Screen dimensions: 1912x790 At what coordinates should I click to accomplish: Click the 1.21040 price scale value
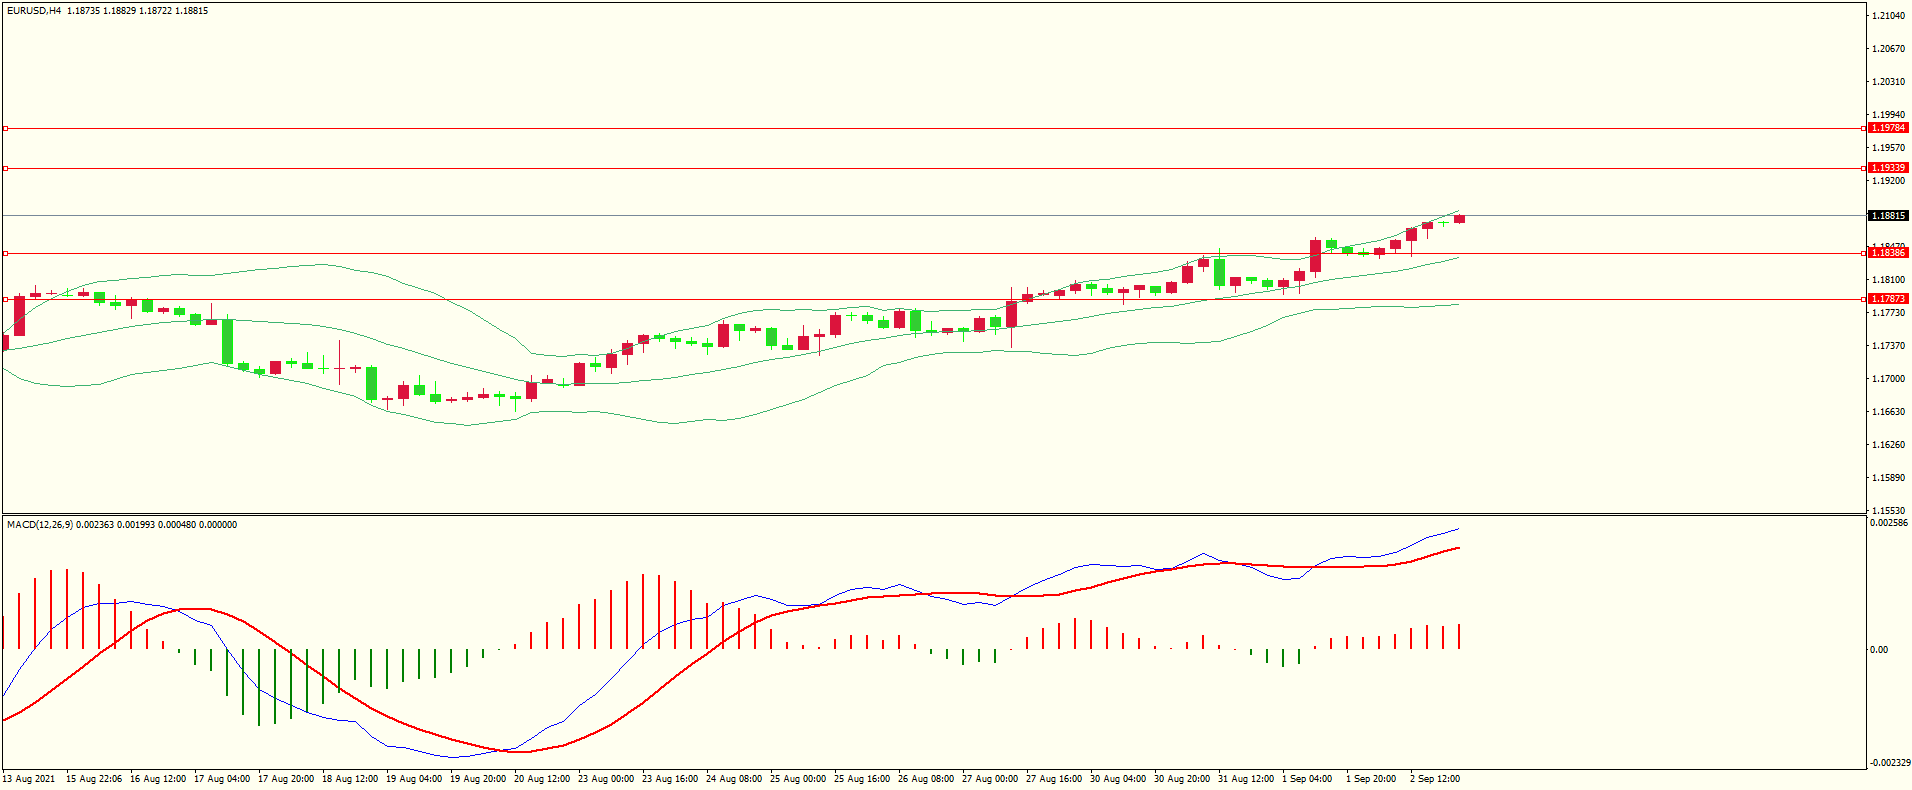[1888, 16]
